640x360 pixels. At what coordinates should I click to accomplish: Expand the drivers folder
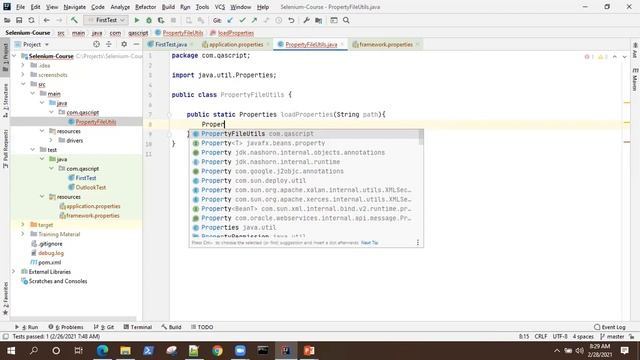coord(51,140)
